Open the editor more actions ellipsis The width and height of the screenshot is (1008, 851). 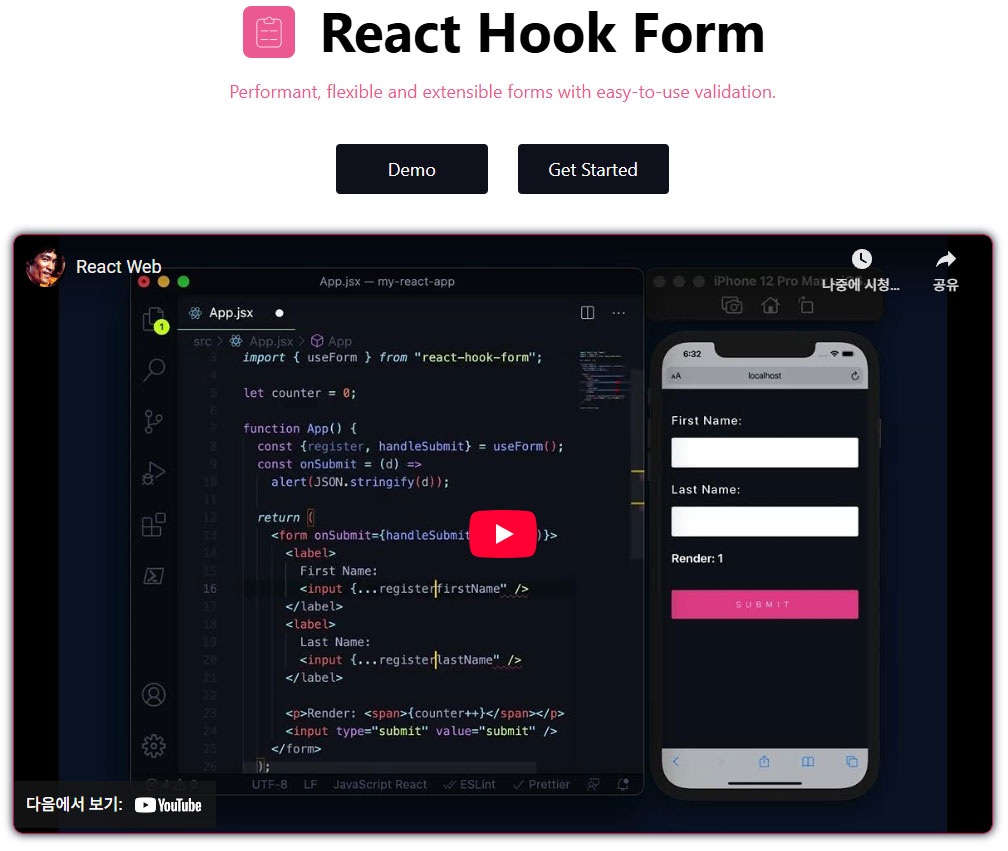pyautogui.click(x=618, y=313)
